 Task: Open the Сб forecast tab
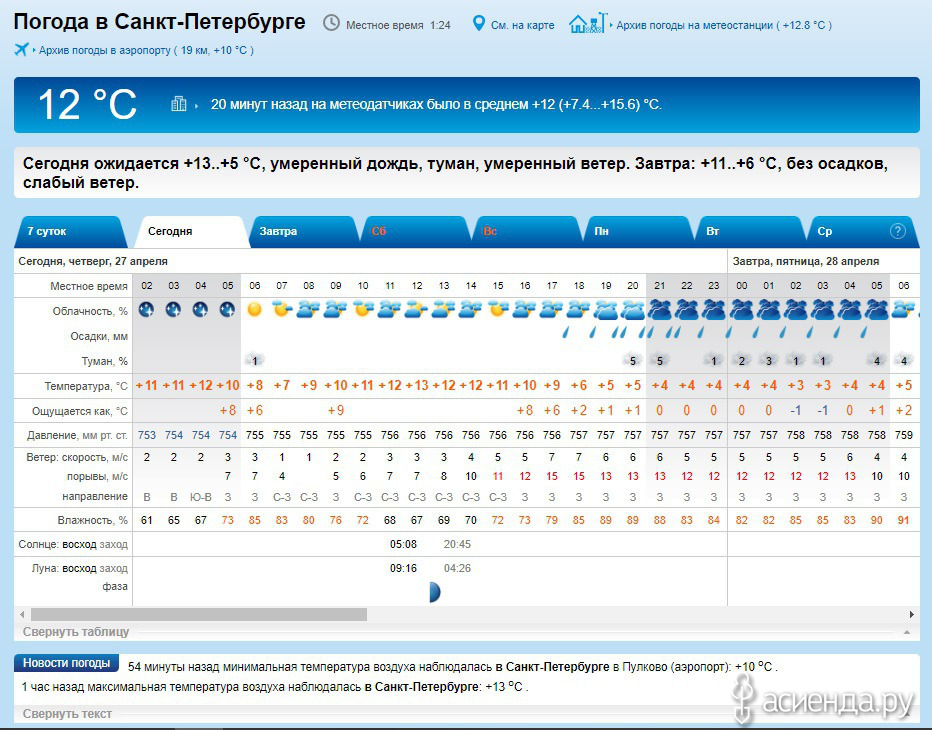click(x=415, y=231)
